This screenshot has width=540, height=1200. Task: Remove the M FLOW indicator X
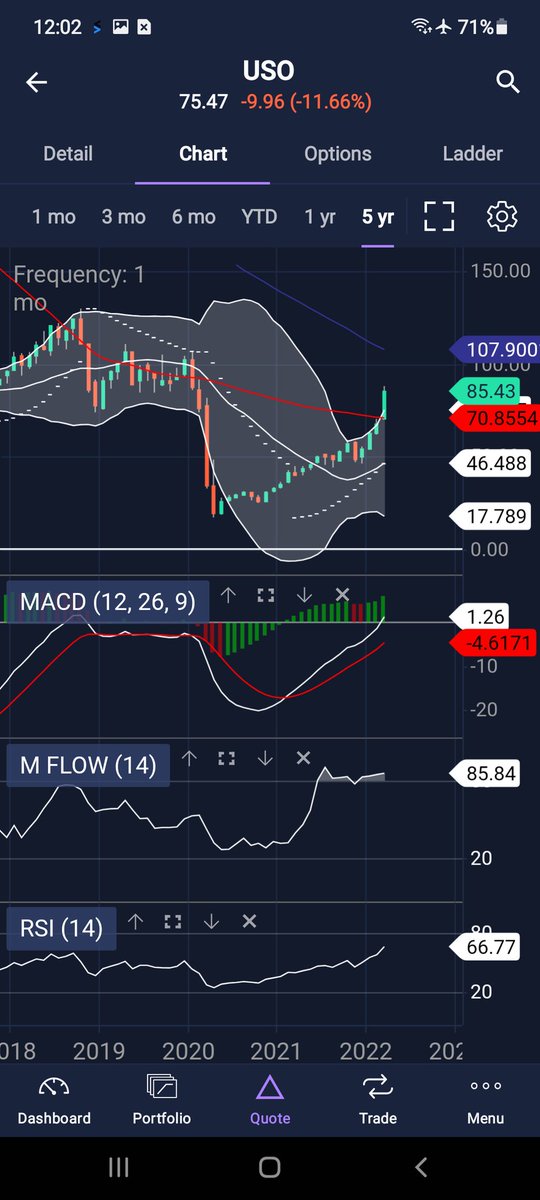click(303, 759)
